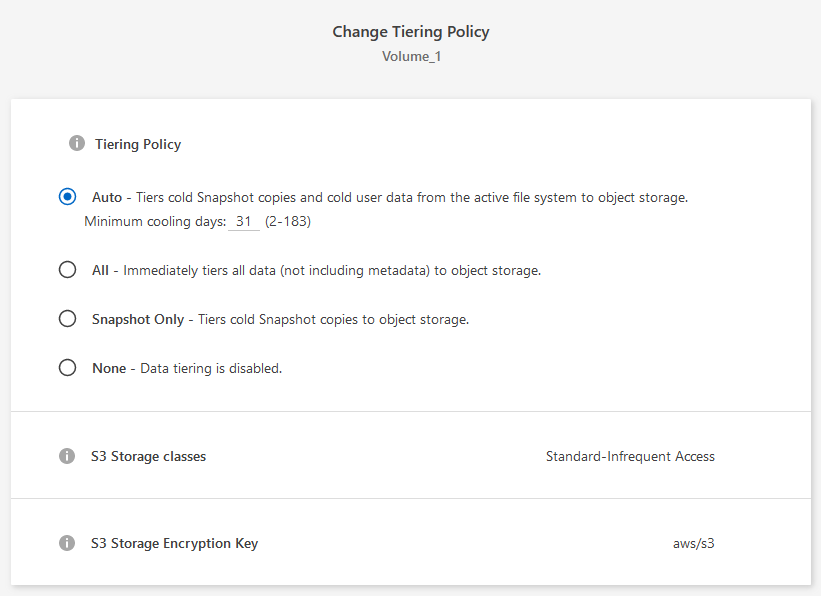
Task: Choose the All tiering policy radio button
Action: (68, 270)
